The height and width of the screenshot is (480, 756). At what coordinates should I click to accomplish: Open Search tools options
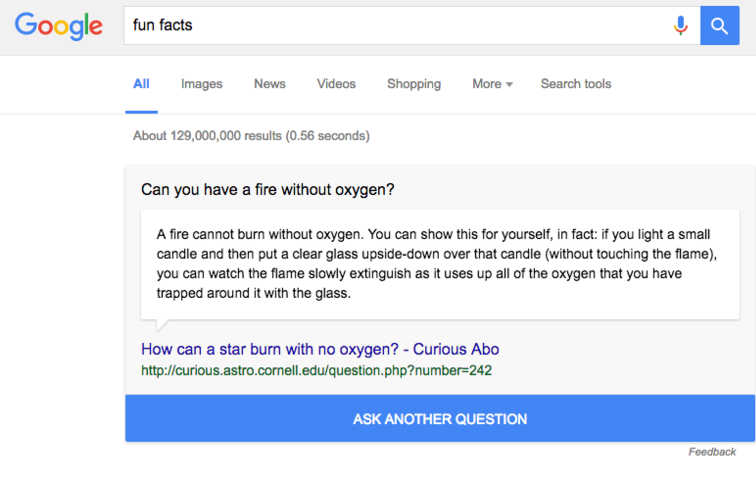coord(575,84)
